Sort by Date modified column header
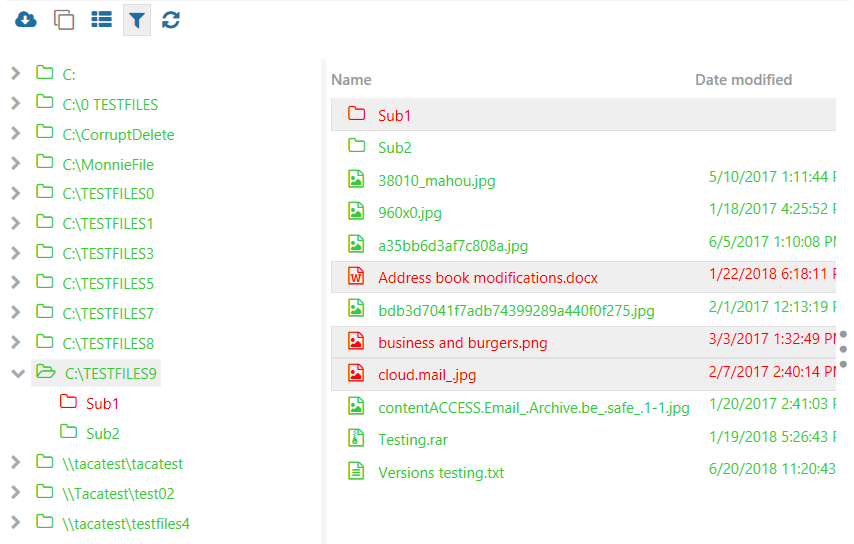This screenshot has height=544, width=854. tap(743, 80)
